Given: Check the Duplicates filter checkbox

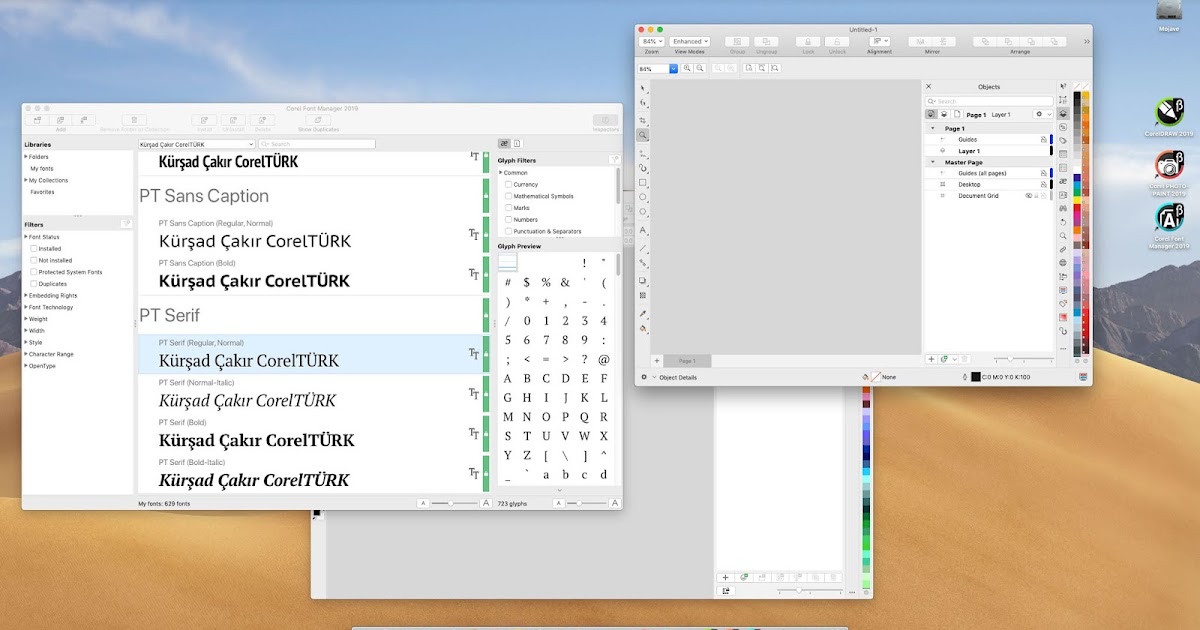Looking at the screenshot, I should [x=34, y=284].
